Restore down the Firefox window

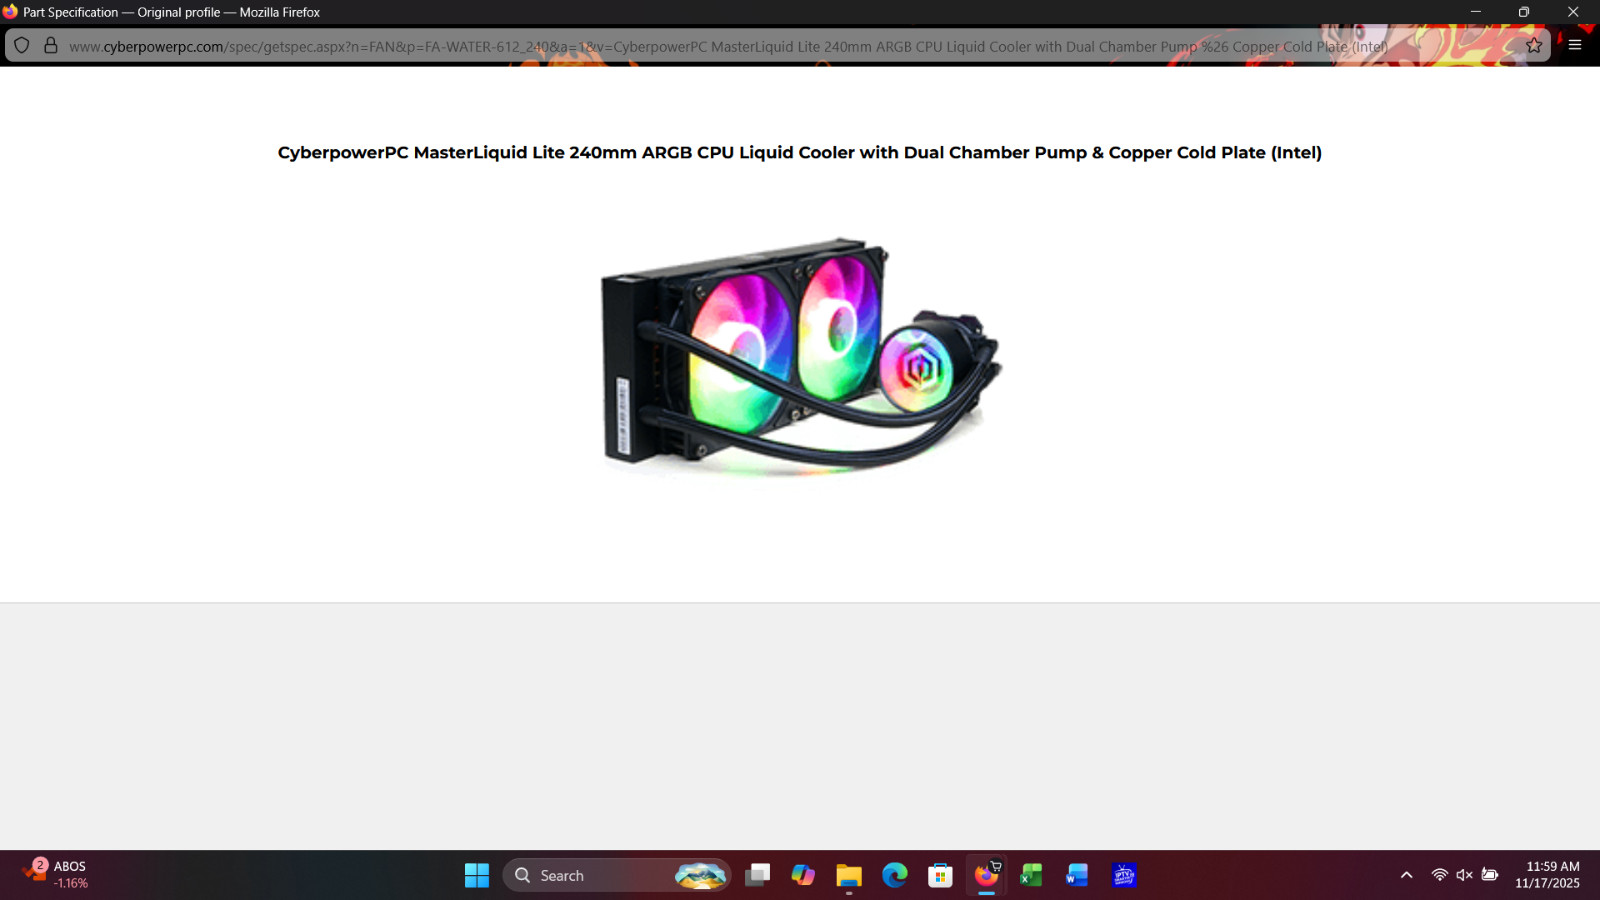tap(1524, 12)
